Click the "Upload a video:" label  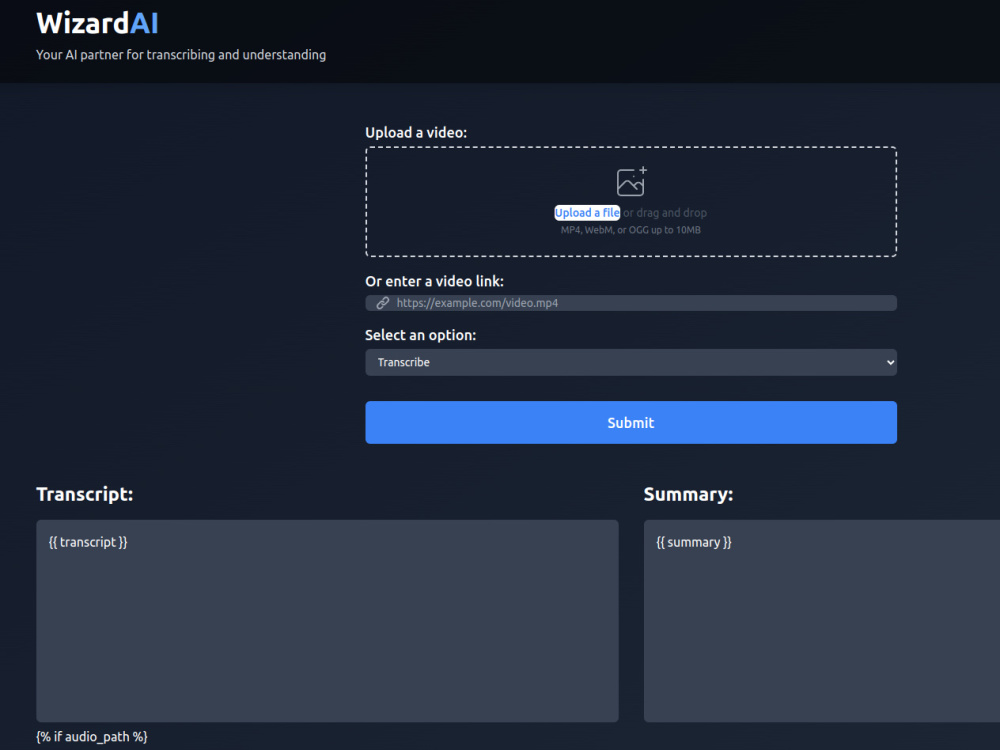coord(416,133)
